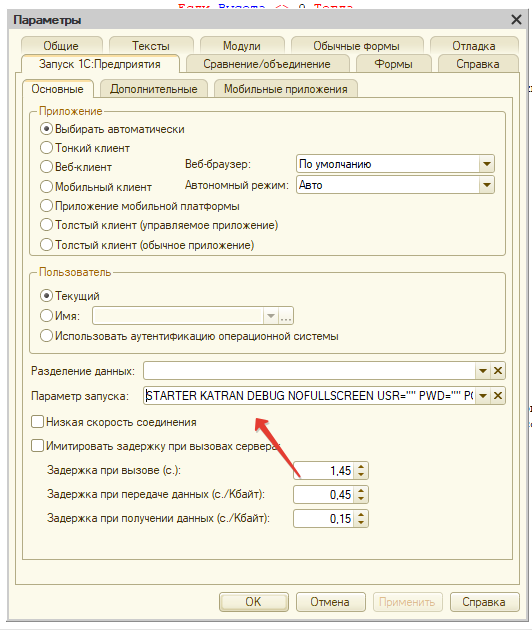The height and width of the screenshot is (630, 532).
Task: Decrease Задержка при передаче данных value
Action: 361,499
